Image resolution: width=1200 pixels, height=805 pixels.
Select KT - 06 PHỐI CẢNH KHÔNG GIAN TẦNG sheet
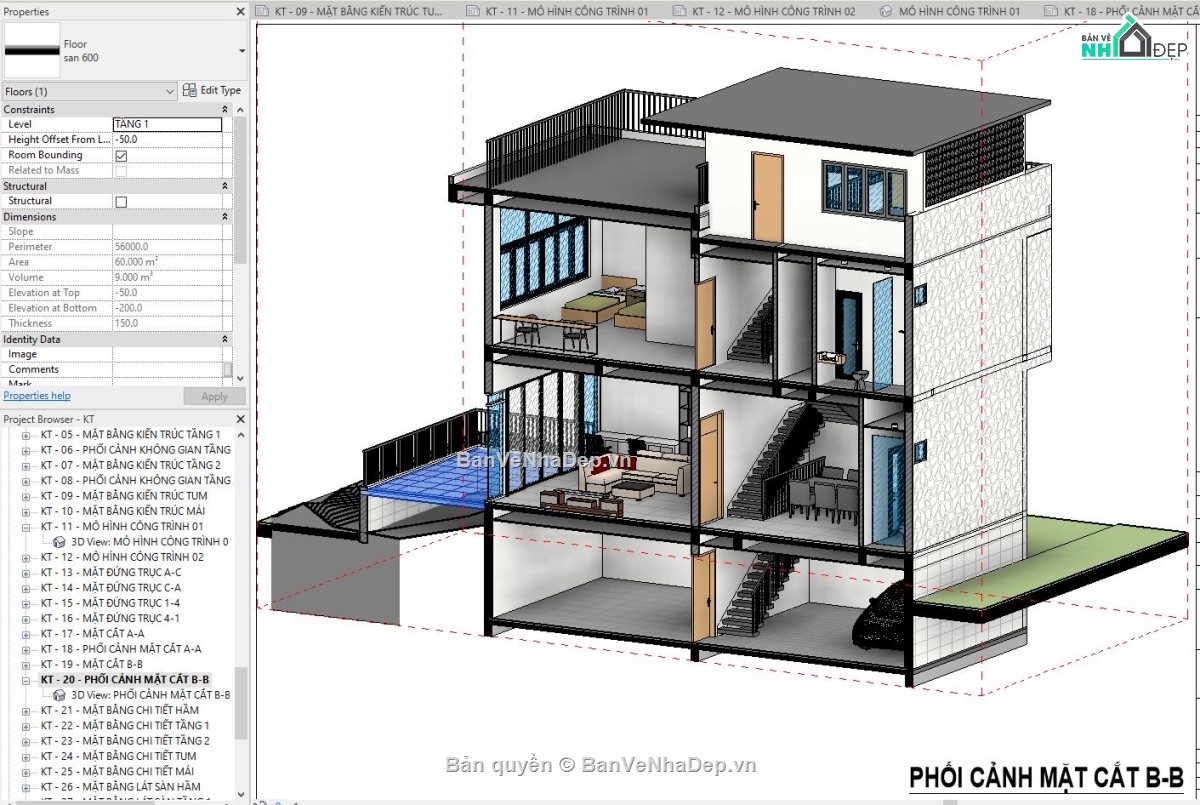[136, 450]
